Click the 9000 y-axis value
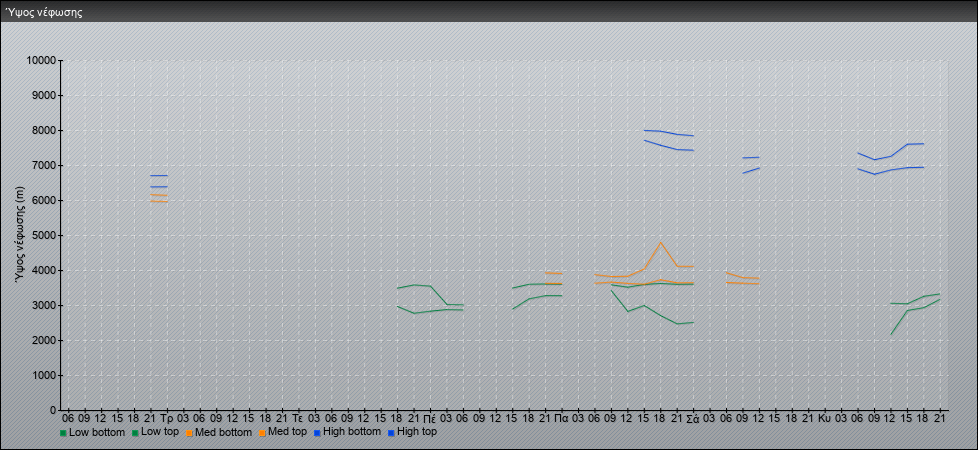 coord(44,95)
